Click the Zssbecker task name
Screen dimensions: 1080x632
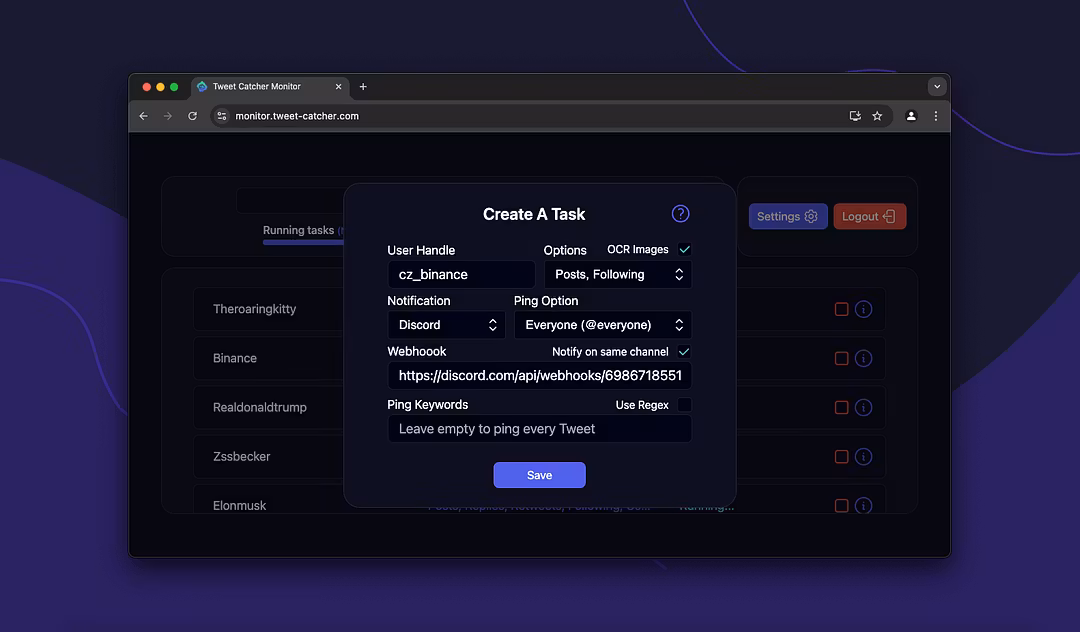[241, 456]
